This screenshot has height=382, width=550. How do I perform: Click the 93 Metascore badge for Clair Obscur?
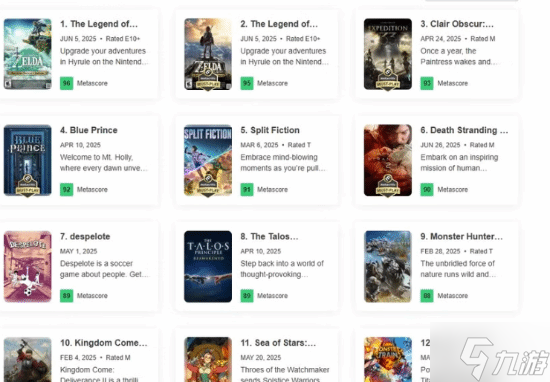click(427, 83)
